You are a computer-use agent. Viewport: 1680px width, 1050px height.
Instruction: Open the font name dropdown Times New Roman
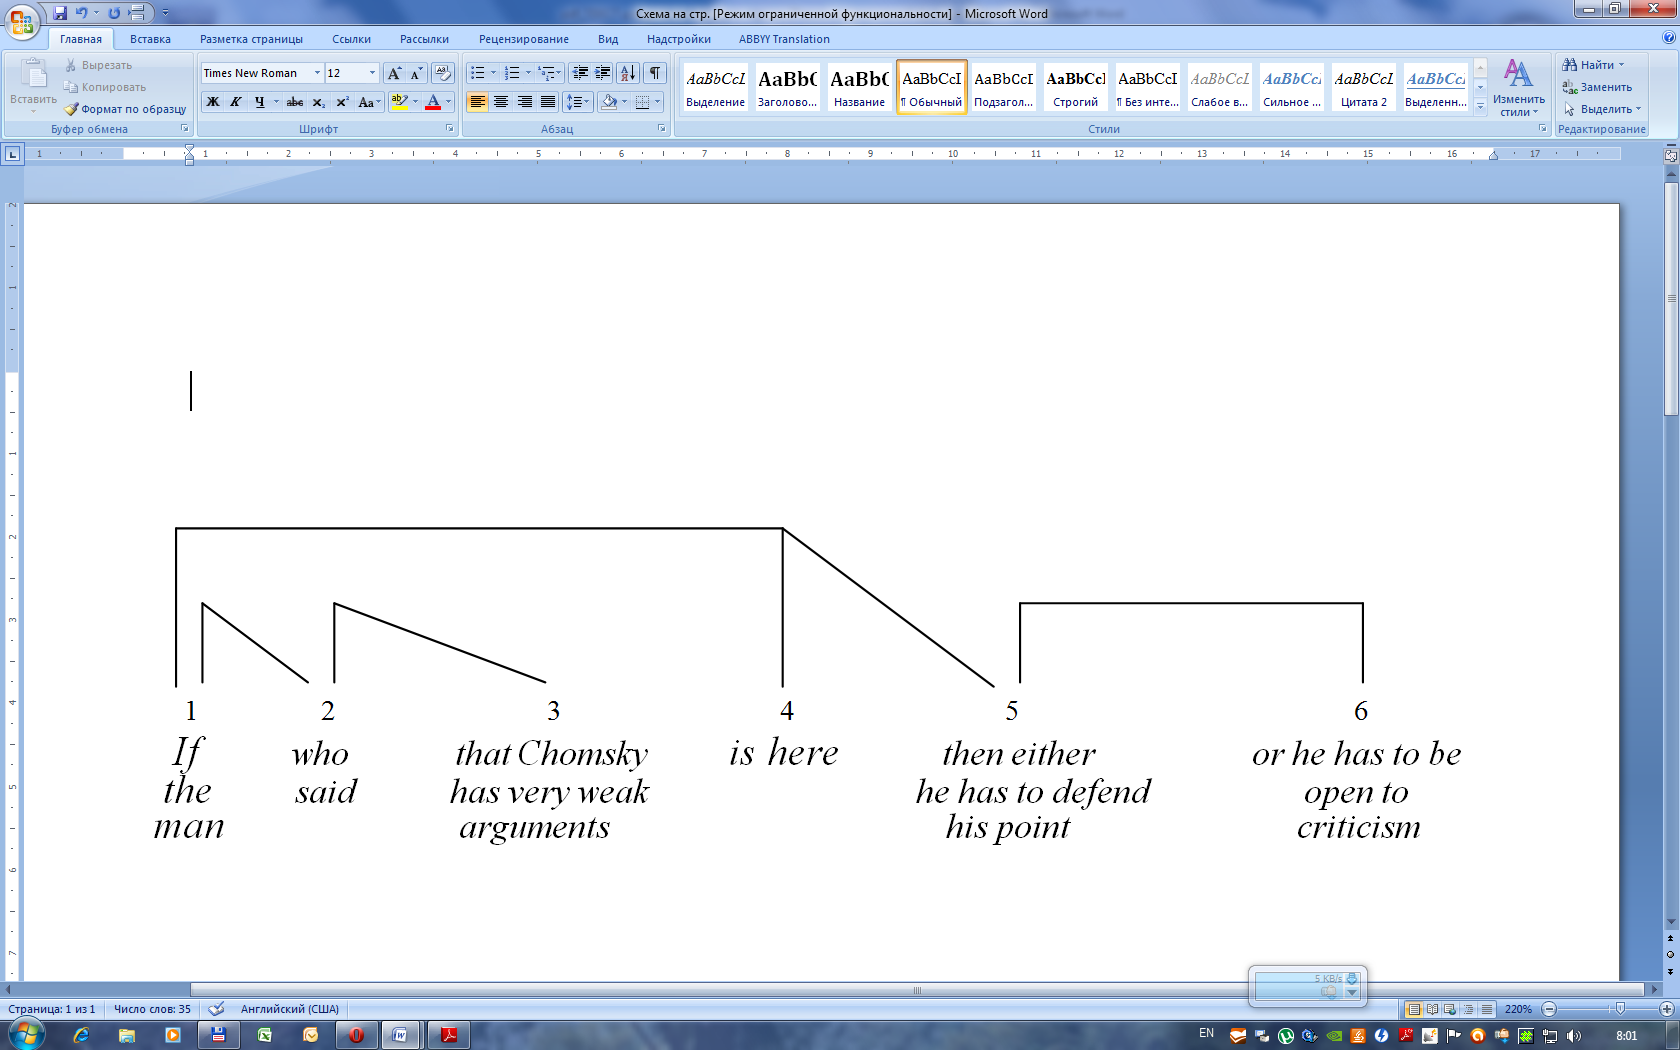[x=317, y=73]
